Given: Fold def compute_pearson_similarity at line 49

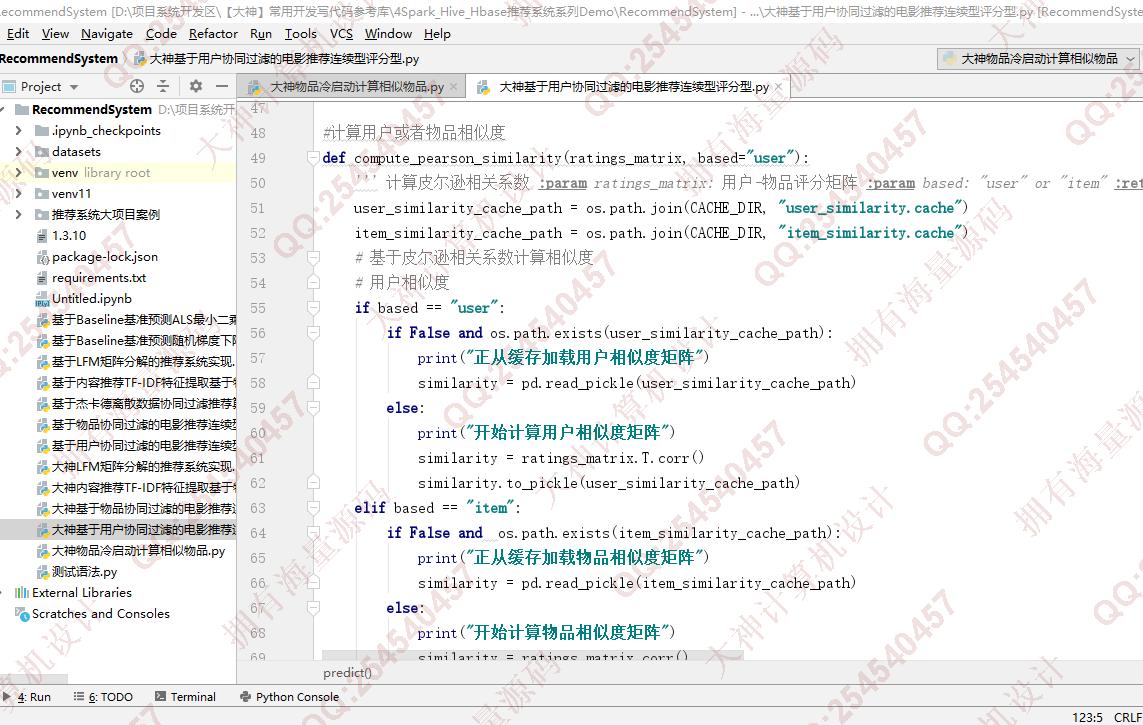Looking at the screenshot, I should 313,157.
